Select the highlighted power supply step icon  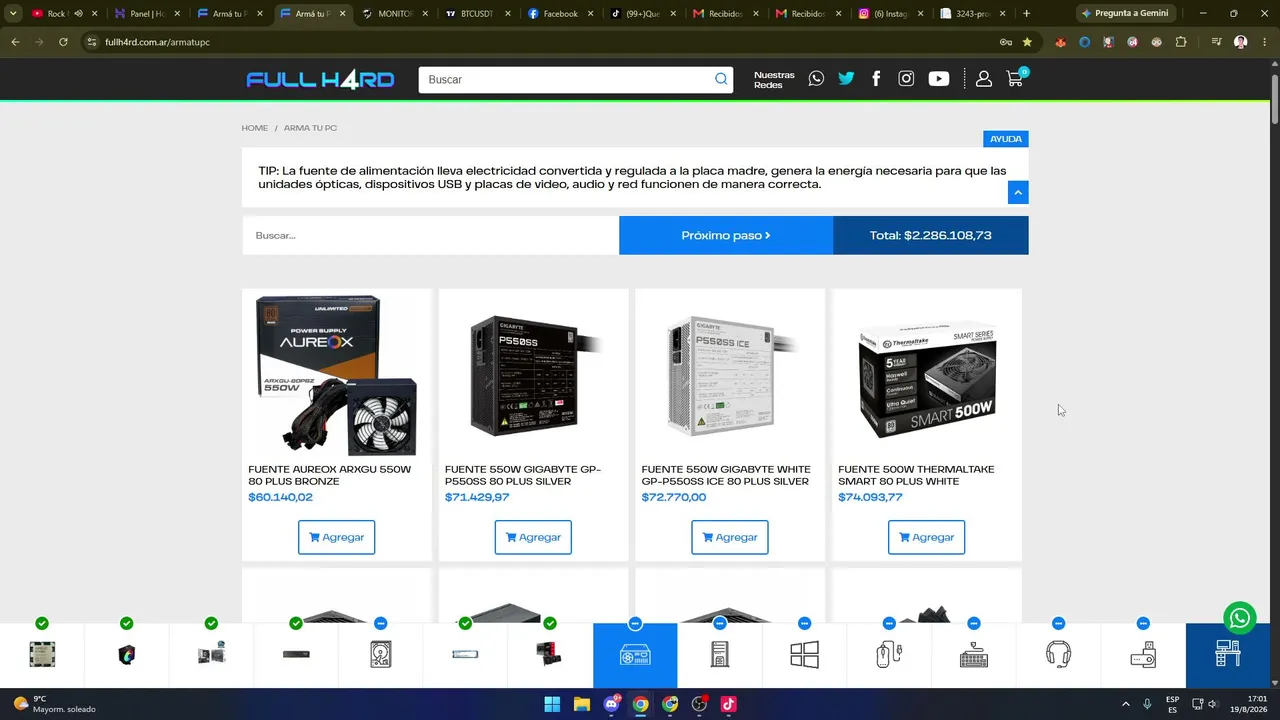[x=635, y=655]
